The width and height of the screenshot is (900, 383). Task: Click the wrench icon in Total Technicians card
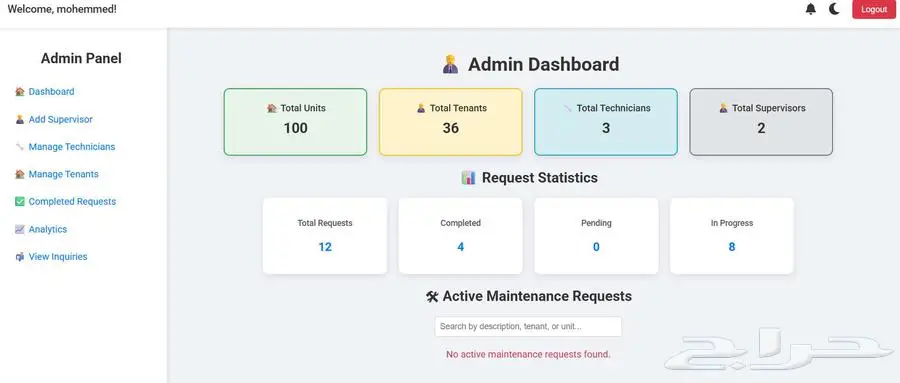pos(568,108)
